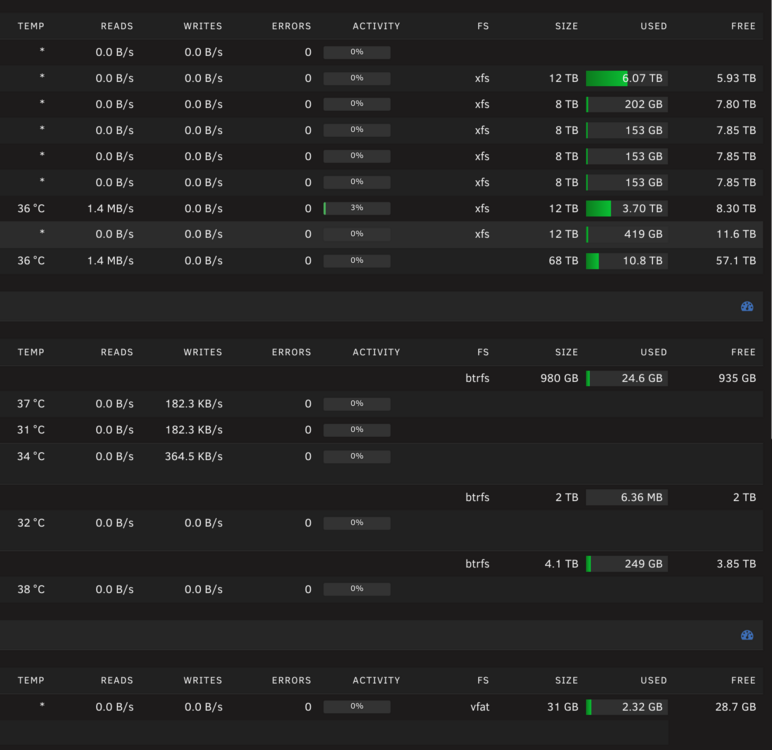Click the 38 °C temperature reading
This screenshot has width=772, height=750.
[x=31, y=589]
